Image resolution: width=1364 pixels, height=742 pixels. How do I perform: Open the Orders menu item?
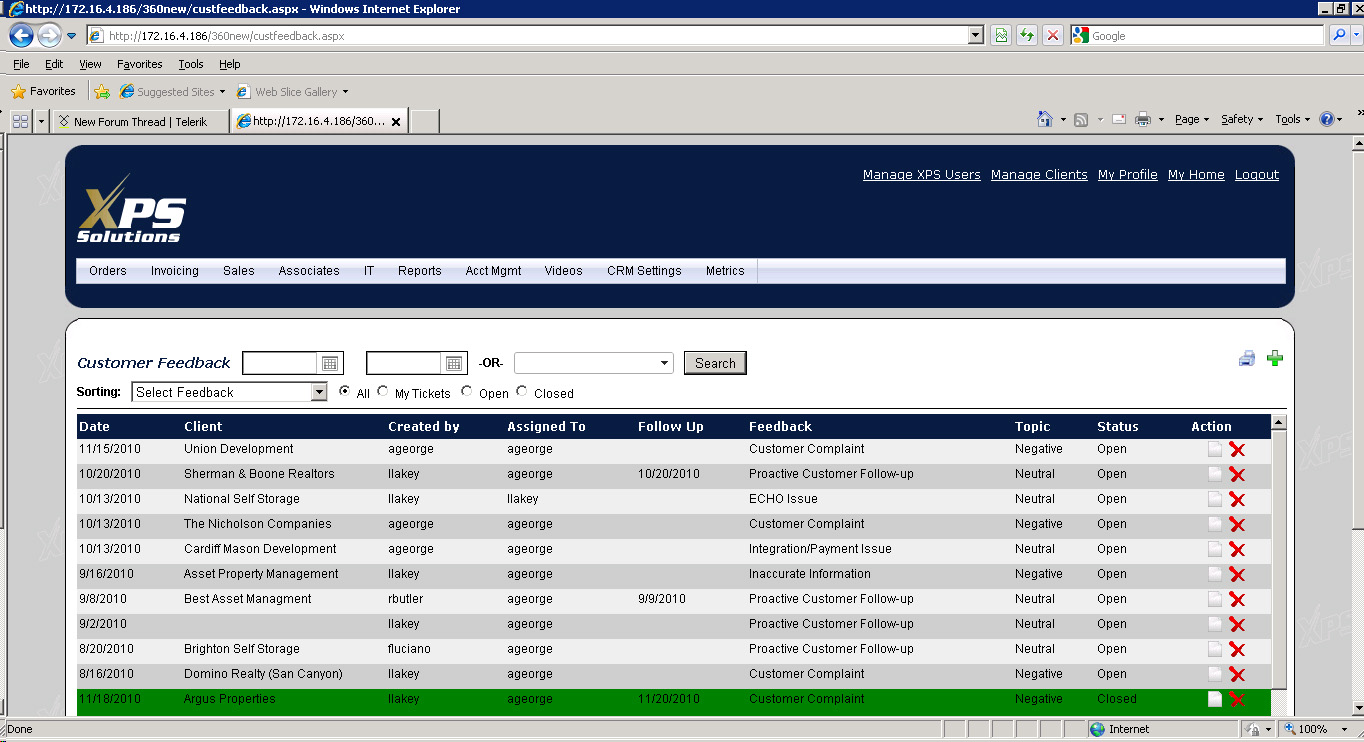108,271
